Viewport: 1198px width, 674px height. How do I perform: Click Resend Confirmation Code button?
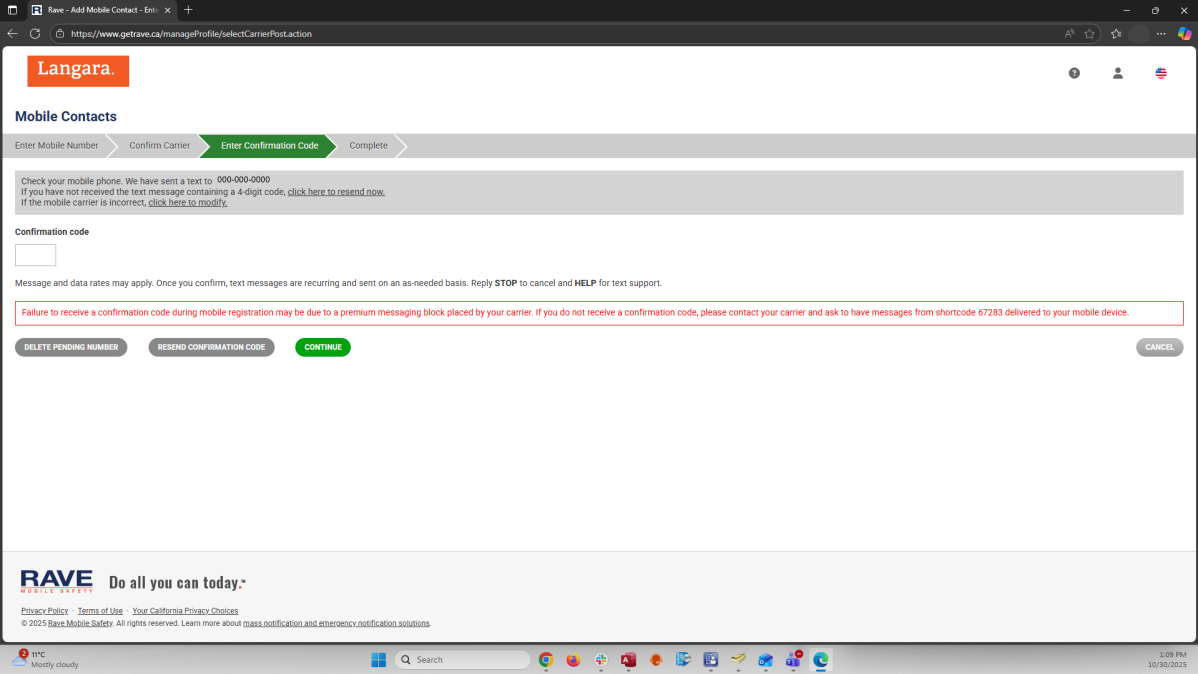pyautogui.click(x=211, y=347)
